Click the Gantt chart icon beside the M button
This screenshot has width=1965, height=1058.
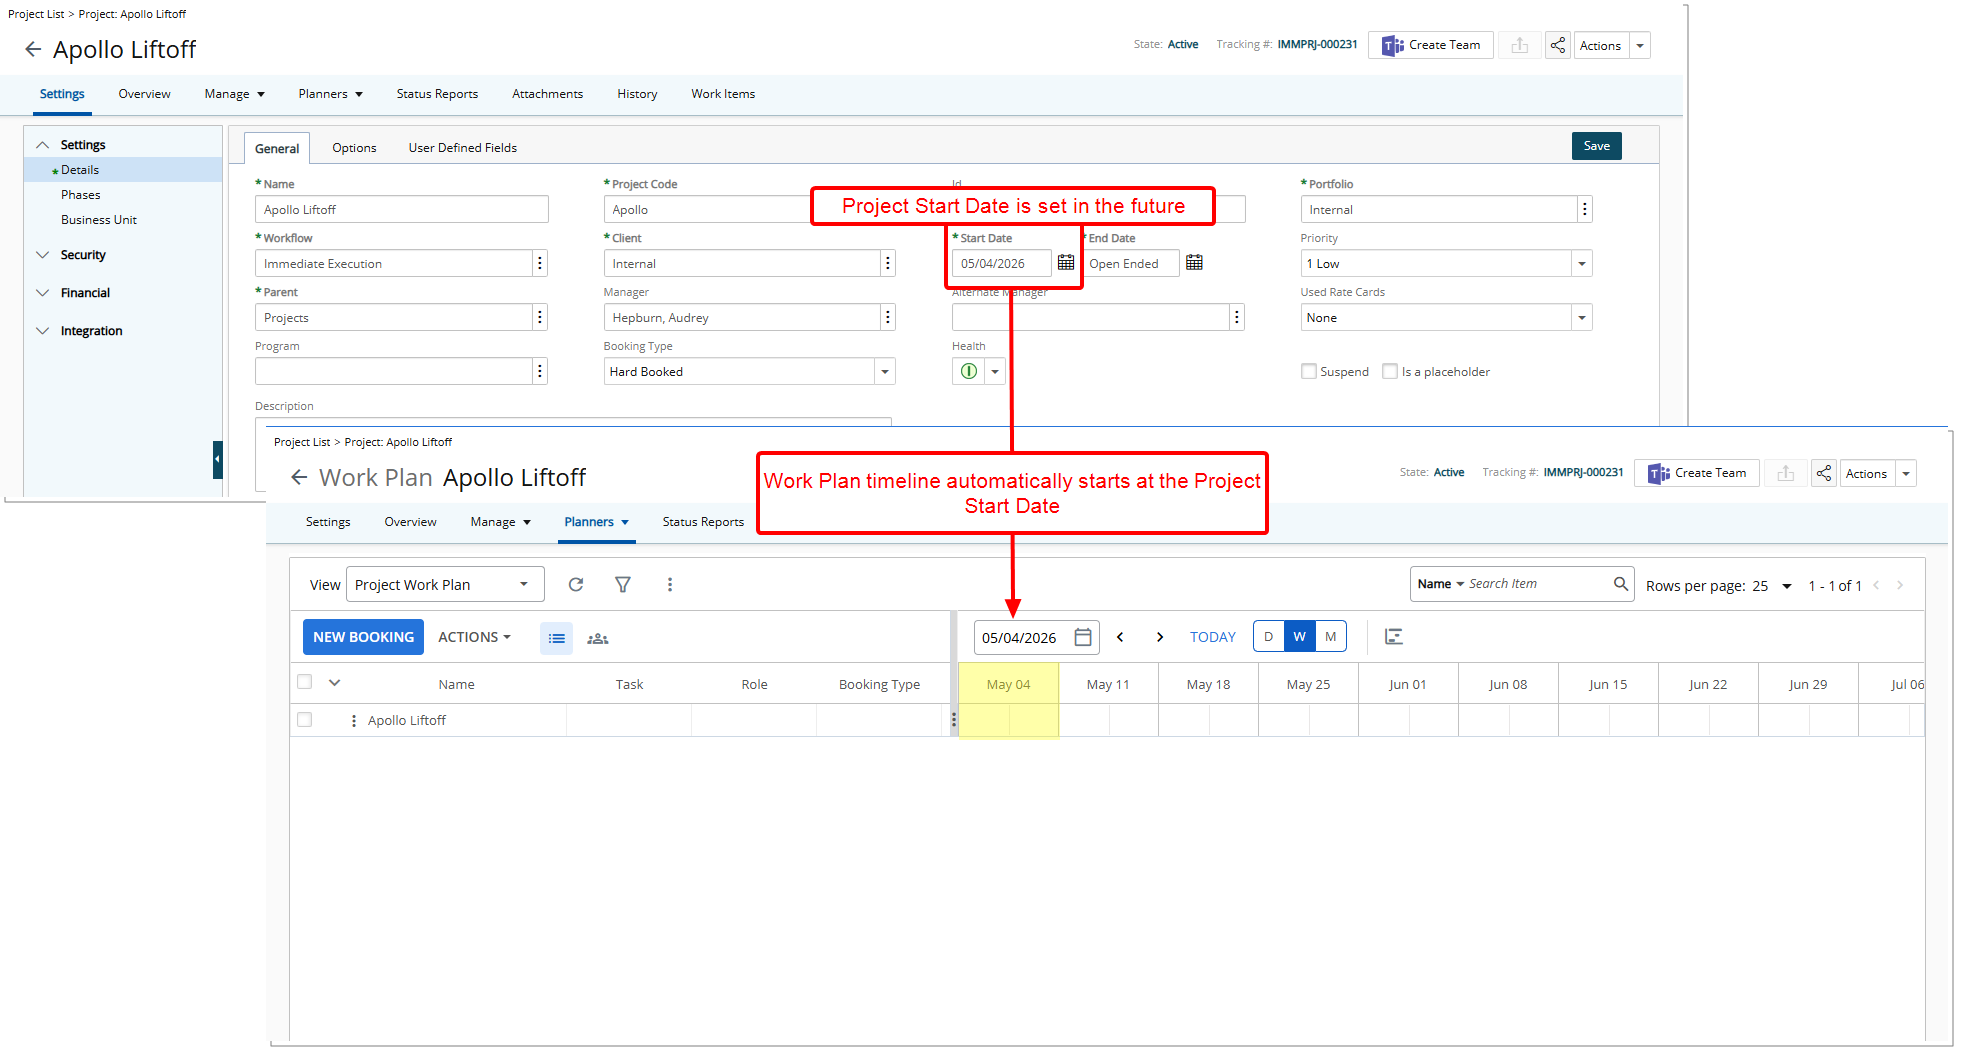click(x=1394, y=636)
